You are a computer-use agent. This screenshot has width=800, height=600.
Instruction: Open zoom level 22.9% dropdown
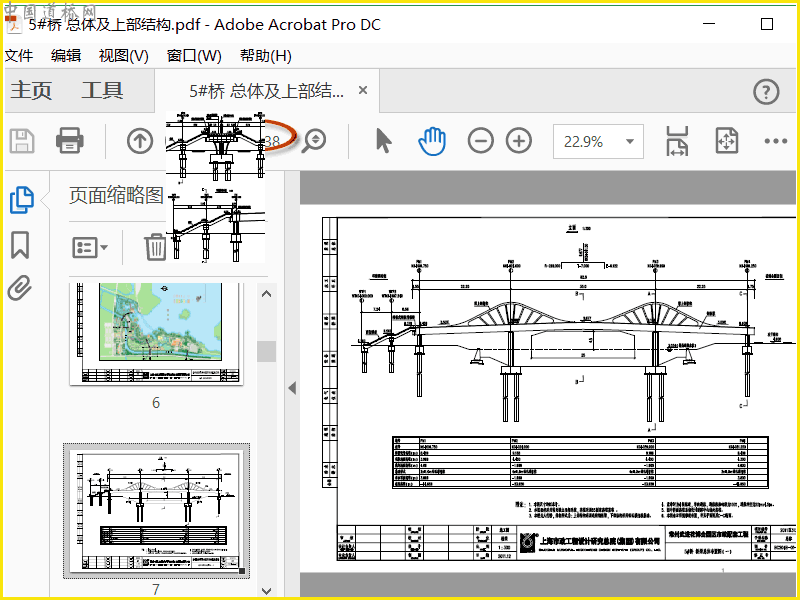(x=598, y=141)
